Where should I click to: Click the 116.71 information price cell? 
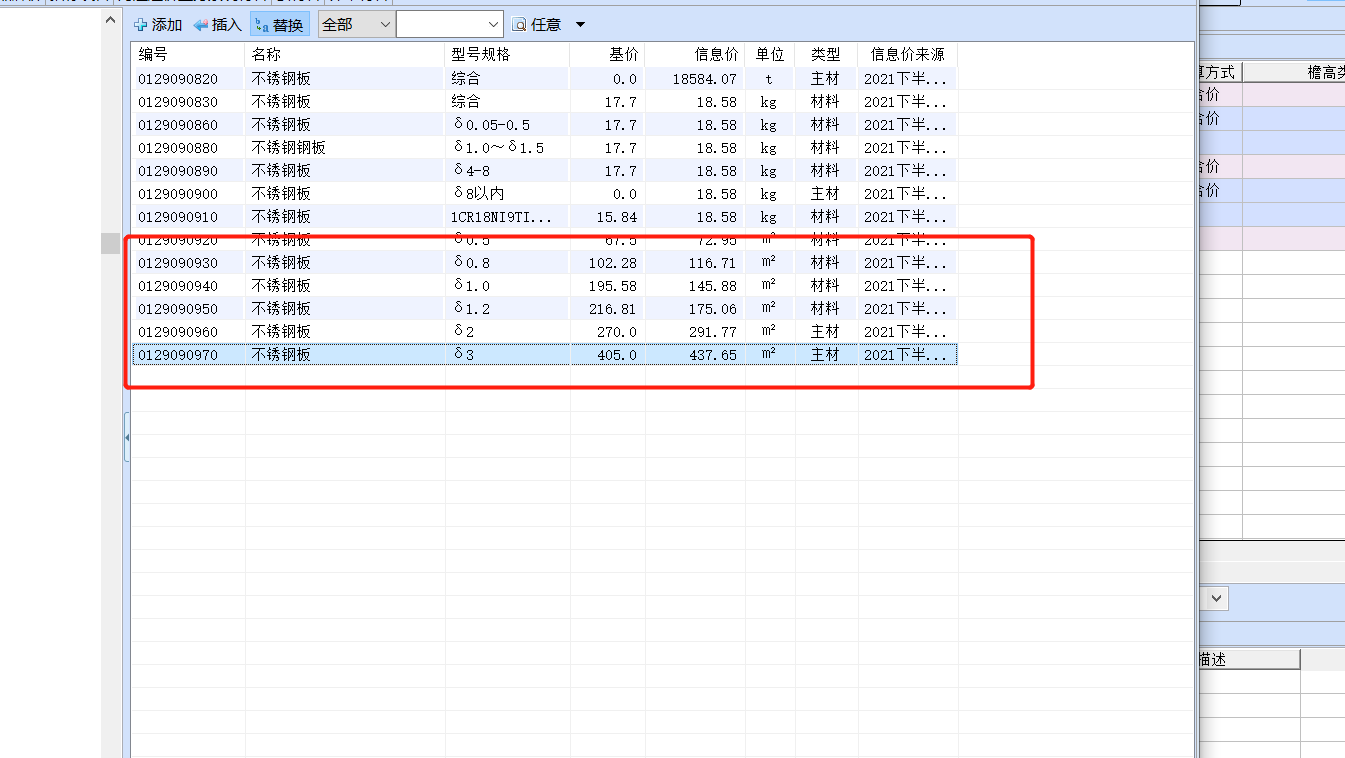coord(695,263)
